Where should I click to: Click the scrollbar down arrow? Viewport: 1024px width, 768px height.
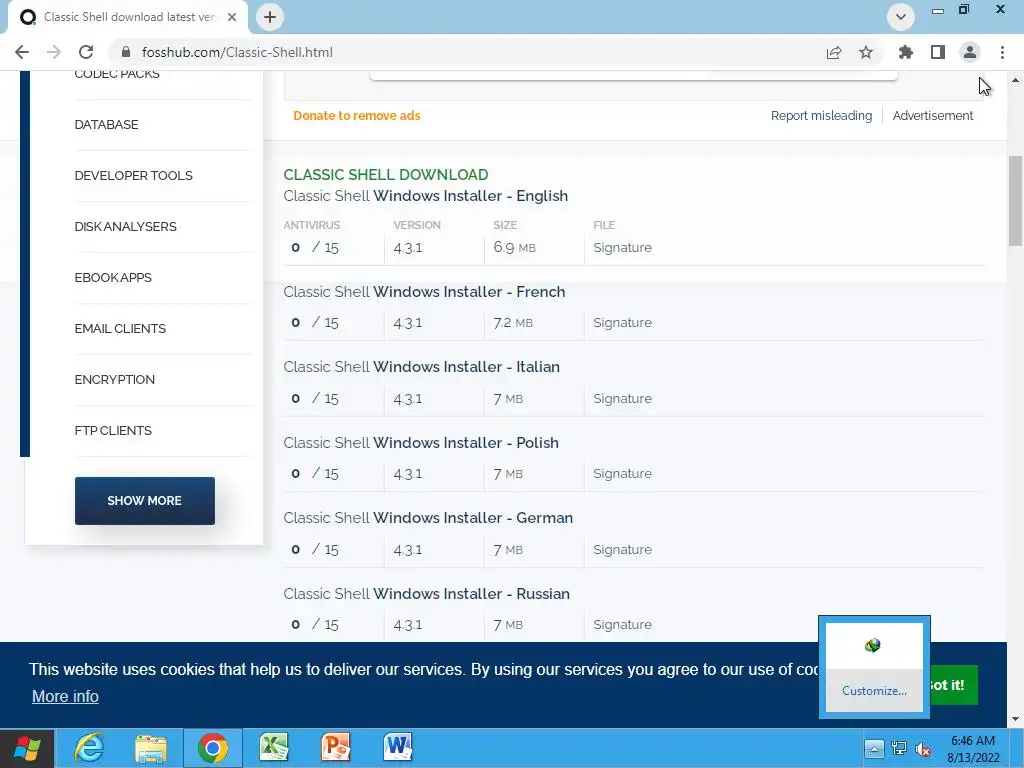click(x=1015, y=719)
